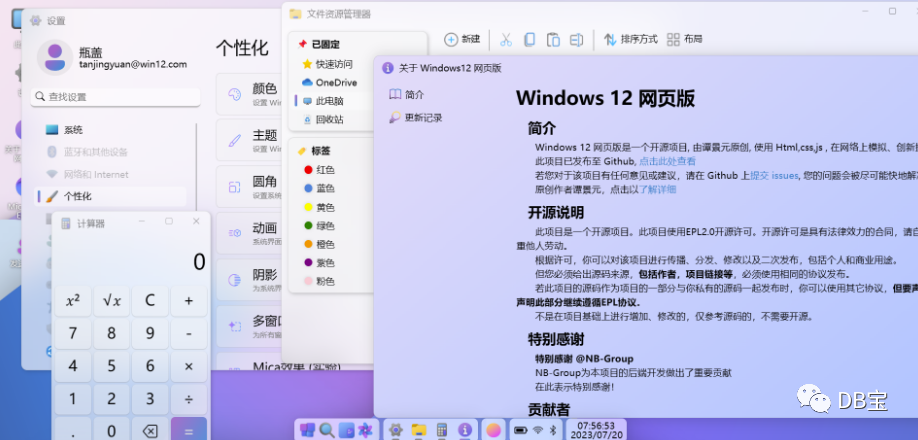Select OneDrive in File Explorer sidebar
The image size is (918, 440).
tap(329, 82)
